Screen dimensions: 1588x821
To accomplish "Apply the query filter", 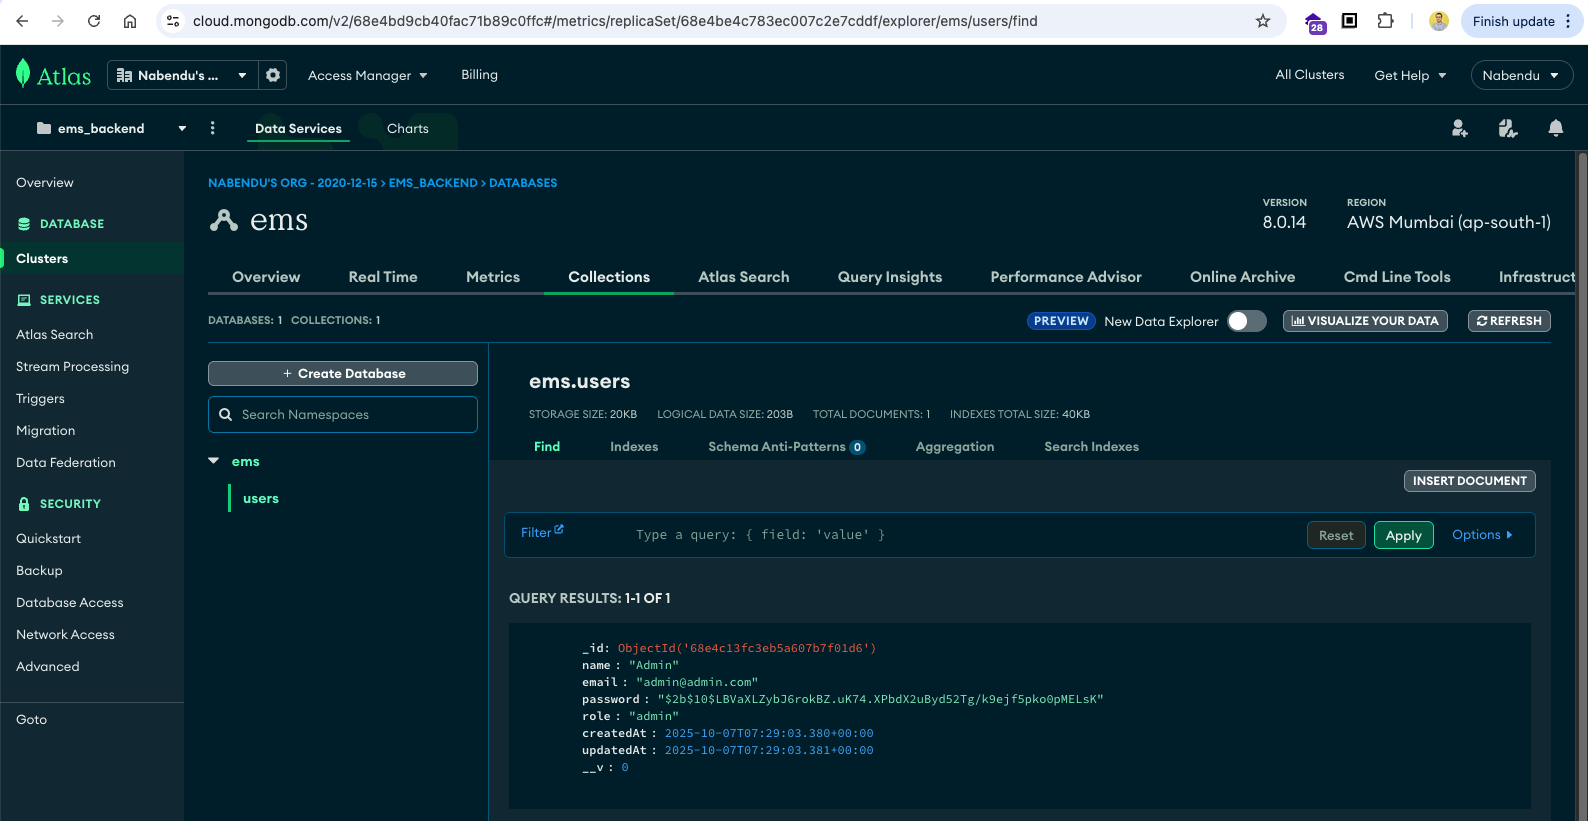I will tap(1404, 536).
